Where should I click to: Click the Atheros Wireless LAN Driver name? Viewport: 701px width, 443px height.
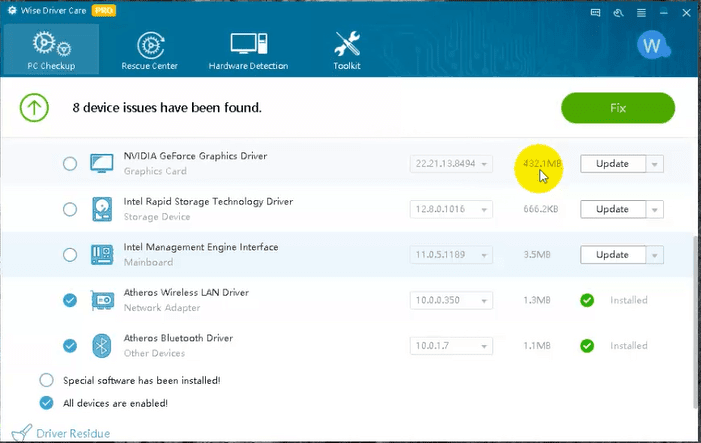[x=186, y=292]
